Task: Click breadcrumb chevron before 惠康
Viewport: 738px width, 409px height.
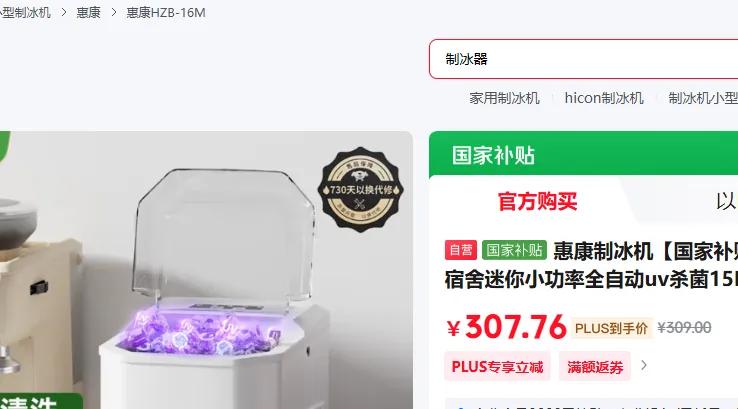Action: 64,12
